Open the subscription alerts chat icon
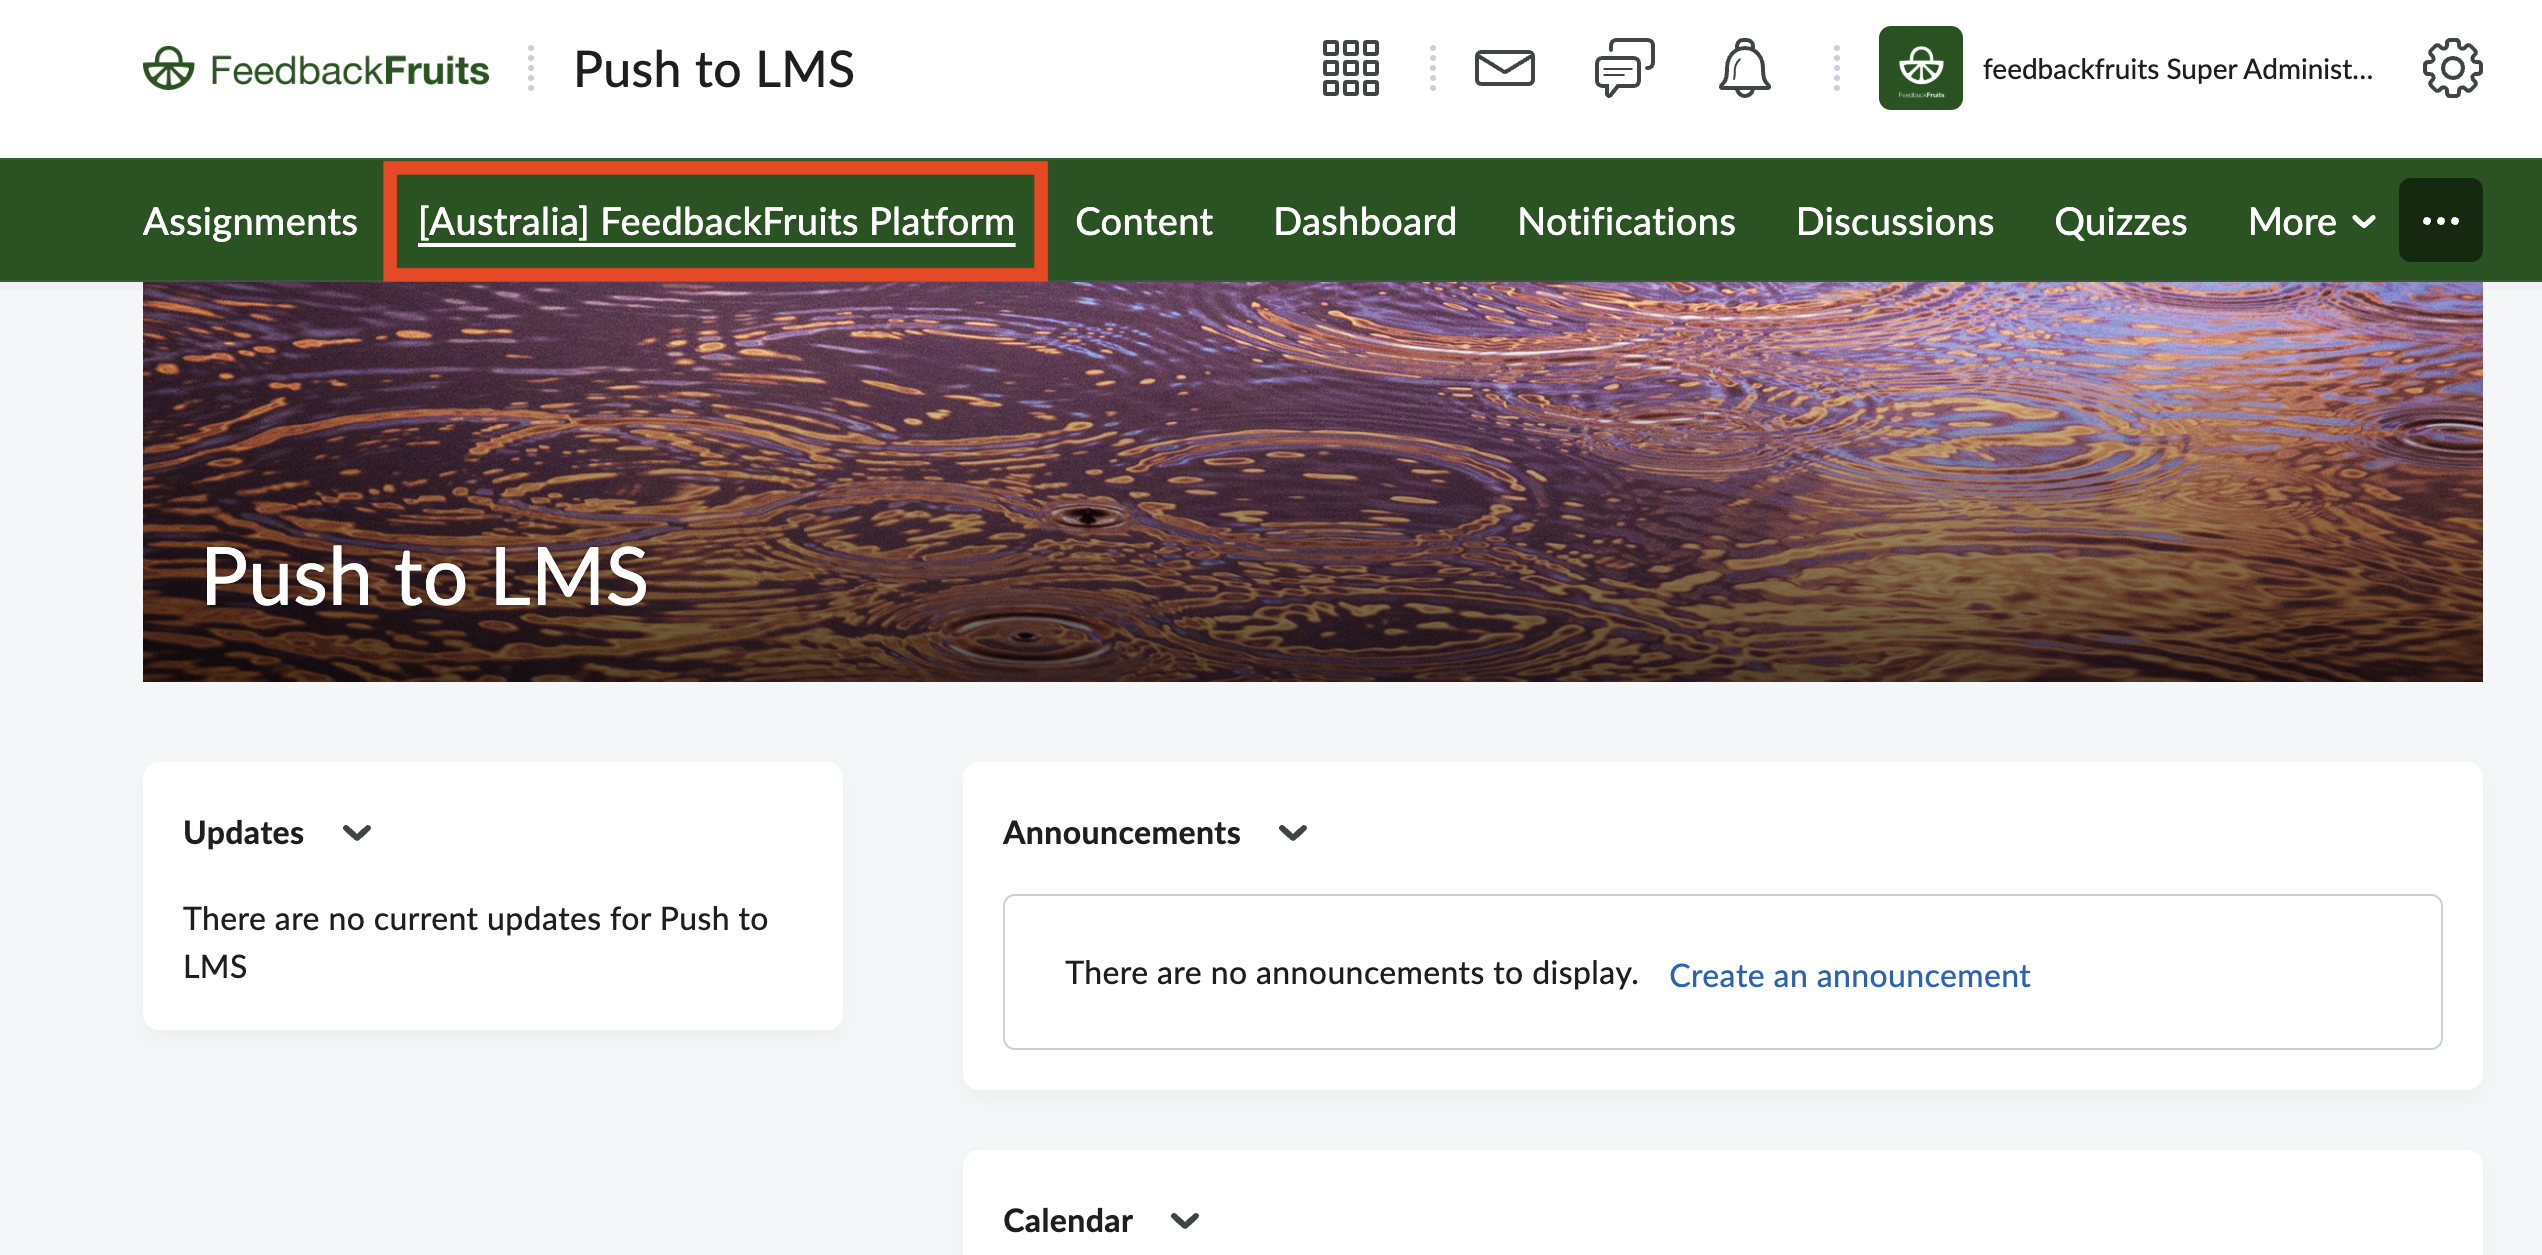The width and height of the screenshot is (2542, 1255). tap(1624, 68)
